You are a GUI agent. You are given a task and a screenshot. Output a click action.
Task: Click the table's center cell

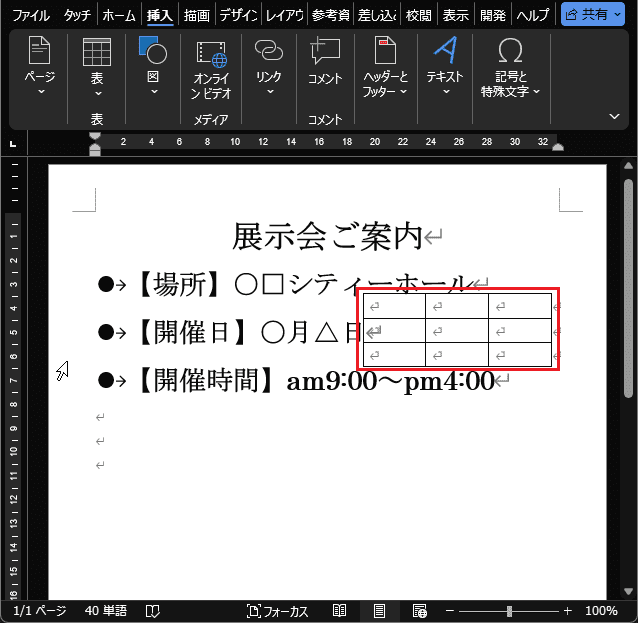[457, 330]
